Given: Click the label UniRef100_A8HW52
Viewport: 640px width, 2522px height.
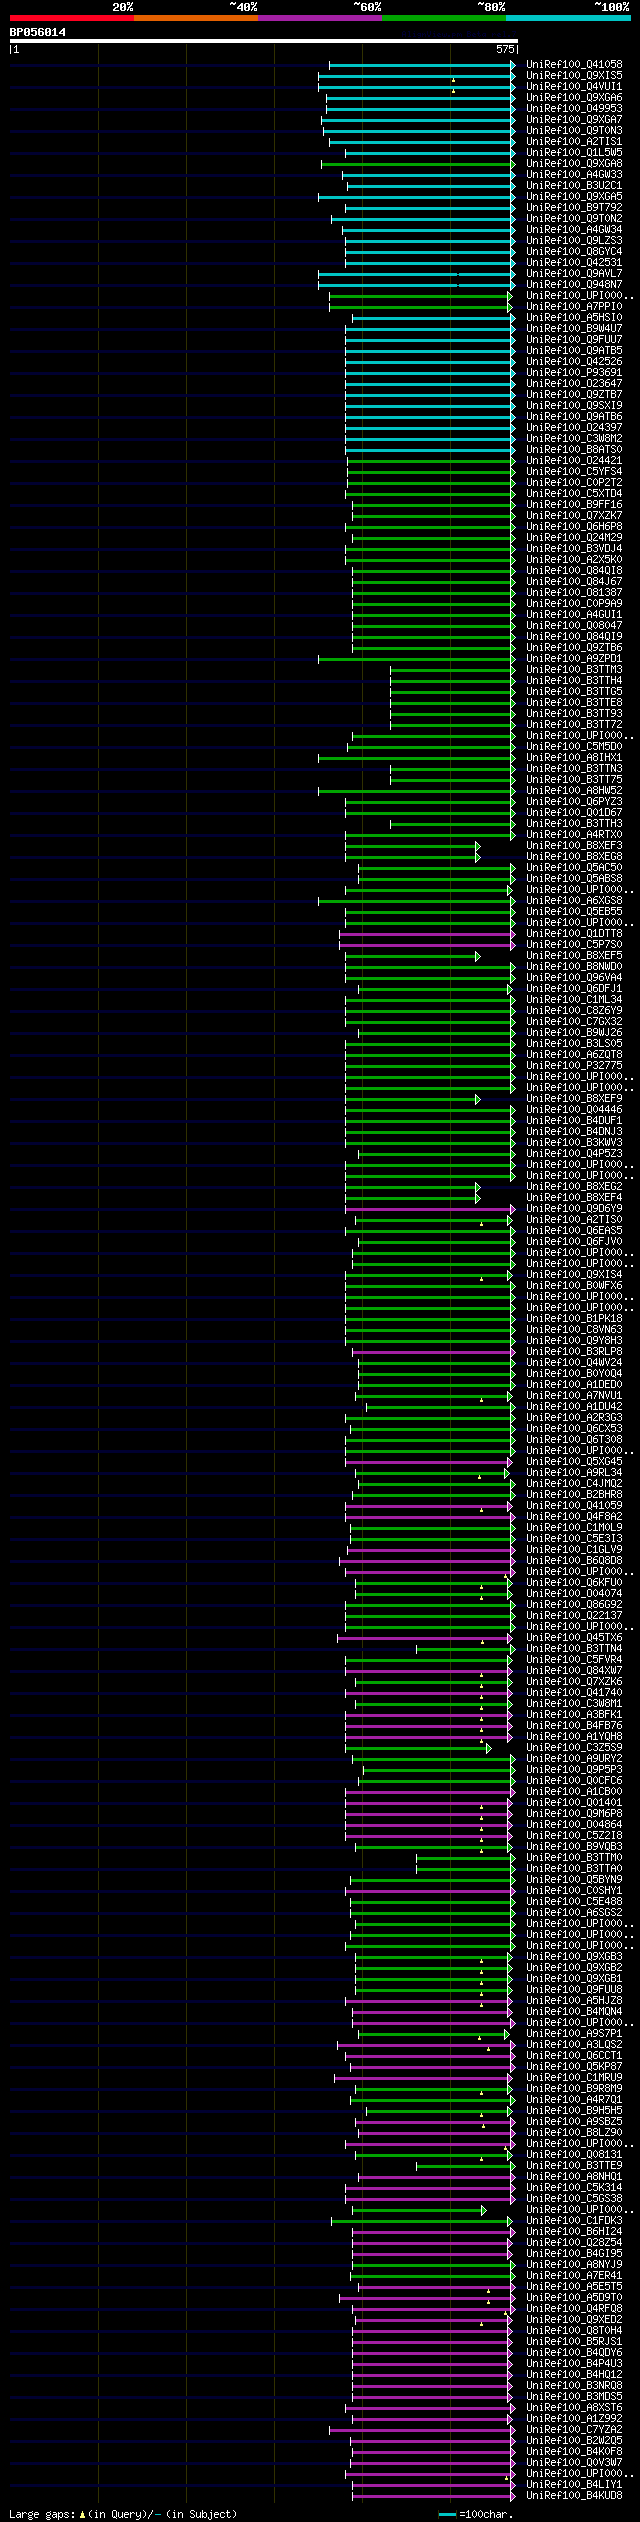Looking at the screenshot, I should tap(574, 791).
